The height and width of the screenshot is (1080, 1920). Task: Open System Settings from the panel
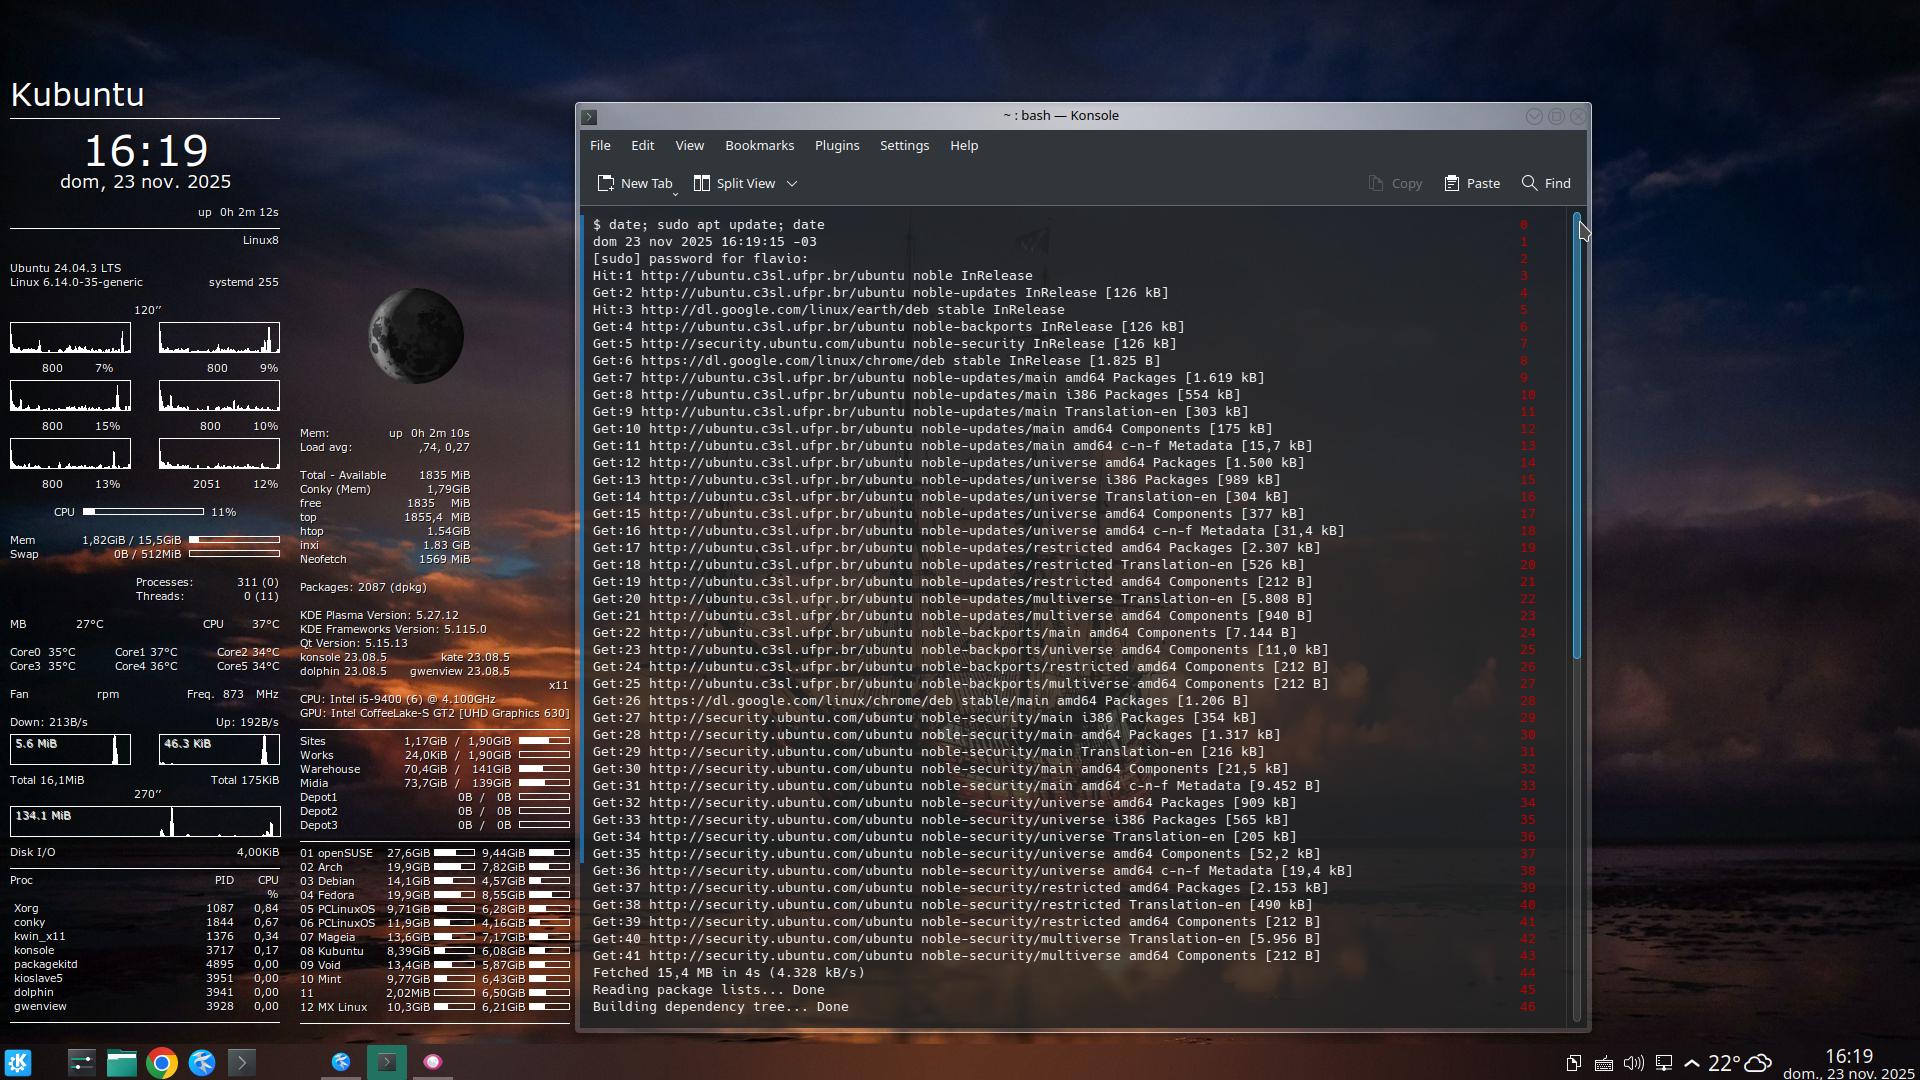81,1062
